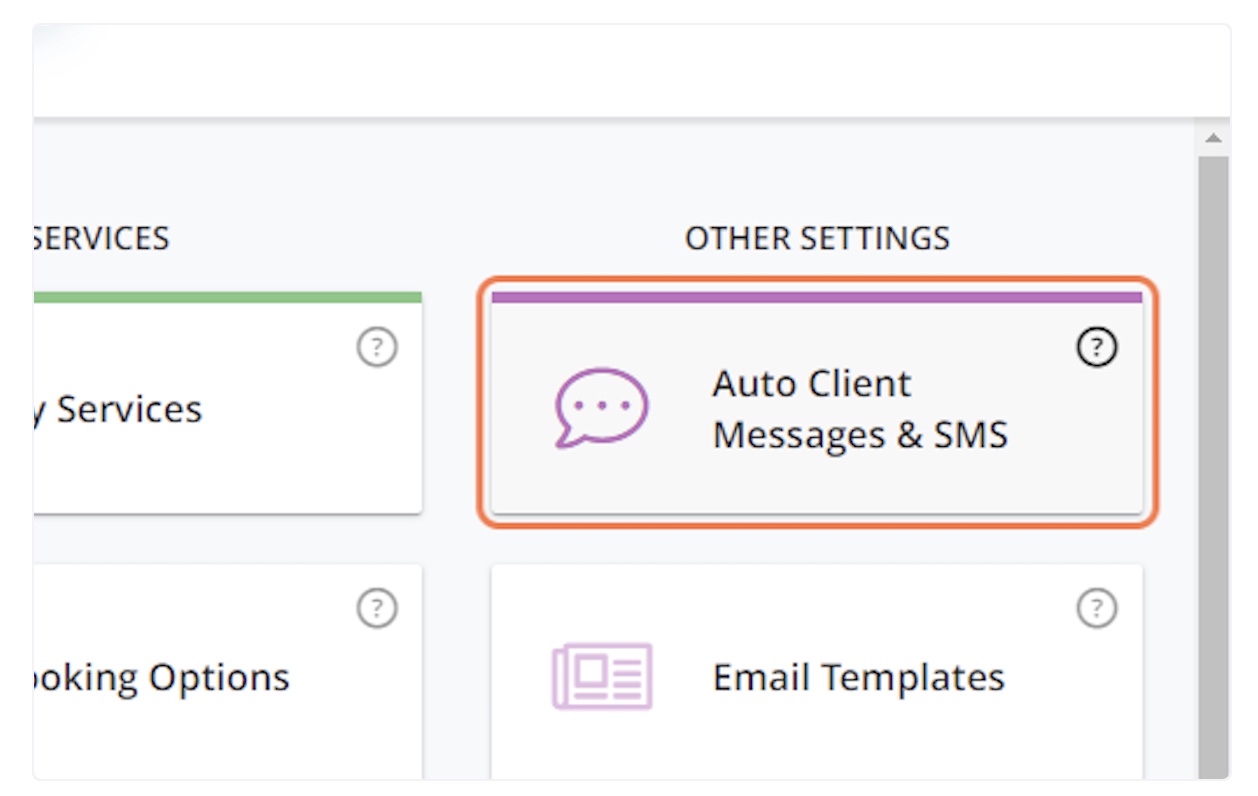Click the speech bubble messages icon

pos(601,407)
